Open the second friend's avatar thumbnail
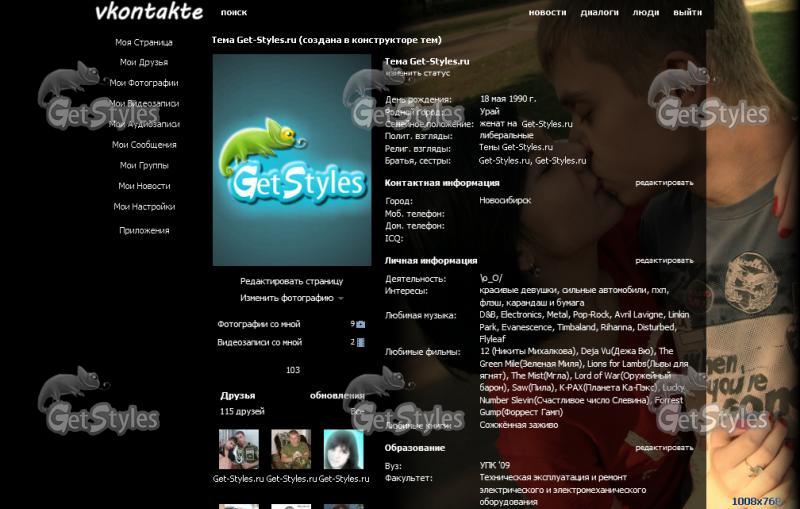The image size is (800, 509). (291, 449)
